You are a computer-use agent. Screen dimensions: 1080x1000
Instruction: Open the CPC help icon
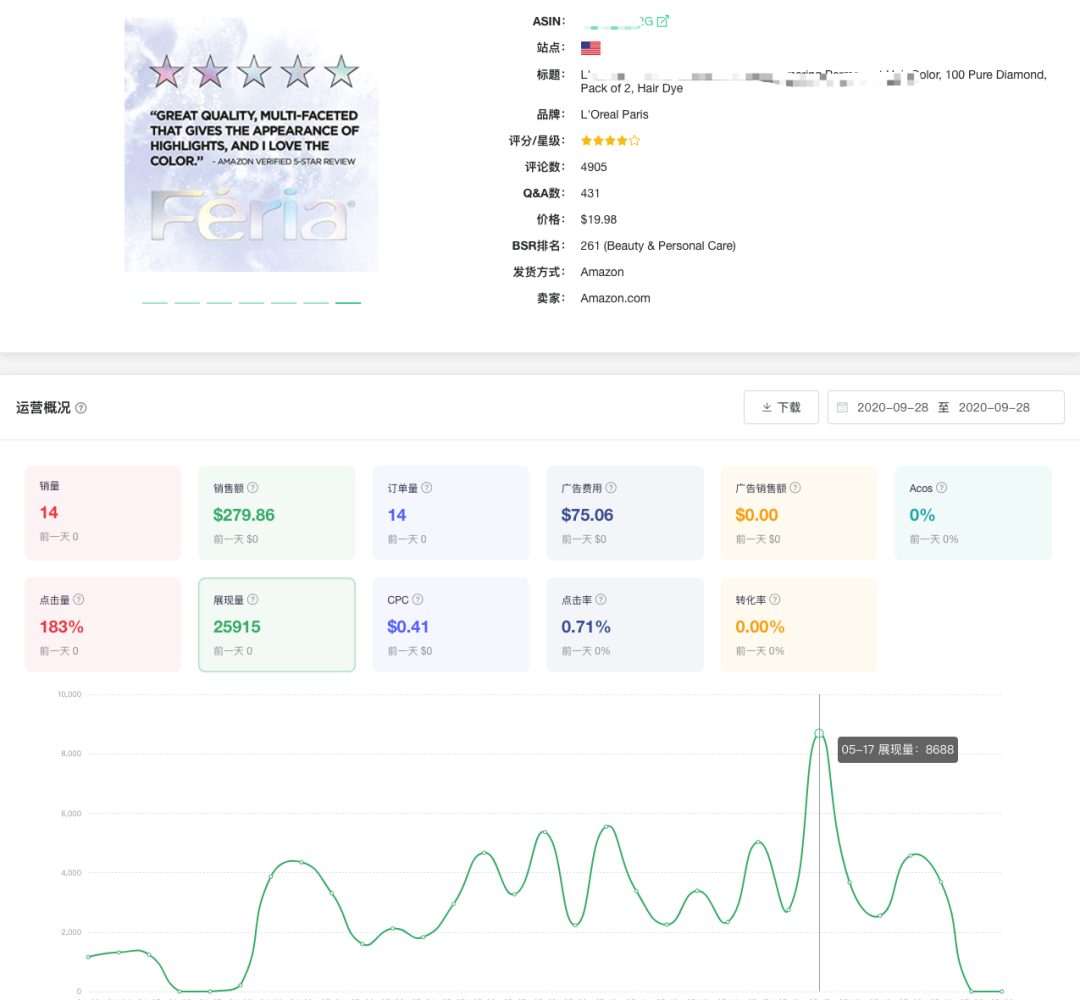click(417, 599)
